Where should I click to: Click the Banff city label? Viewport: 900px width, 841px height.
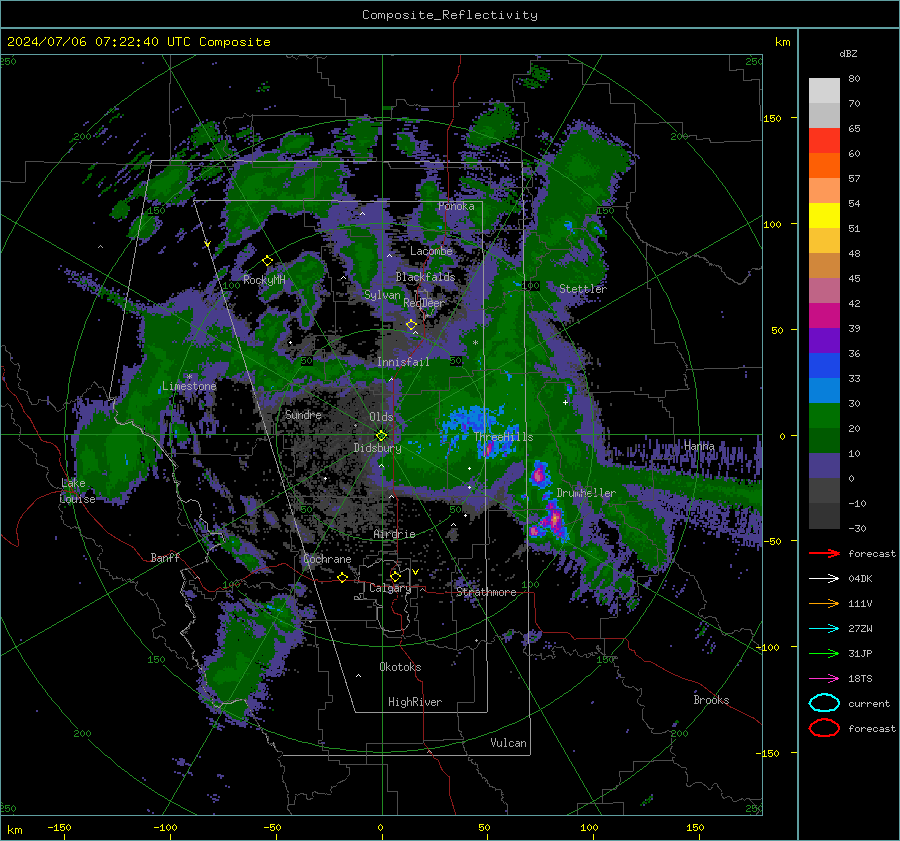165,557
